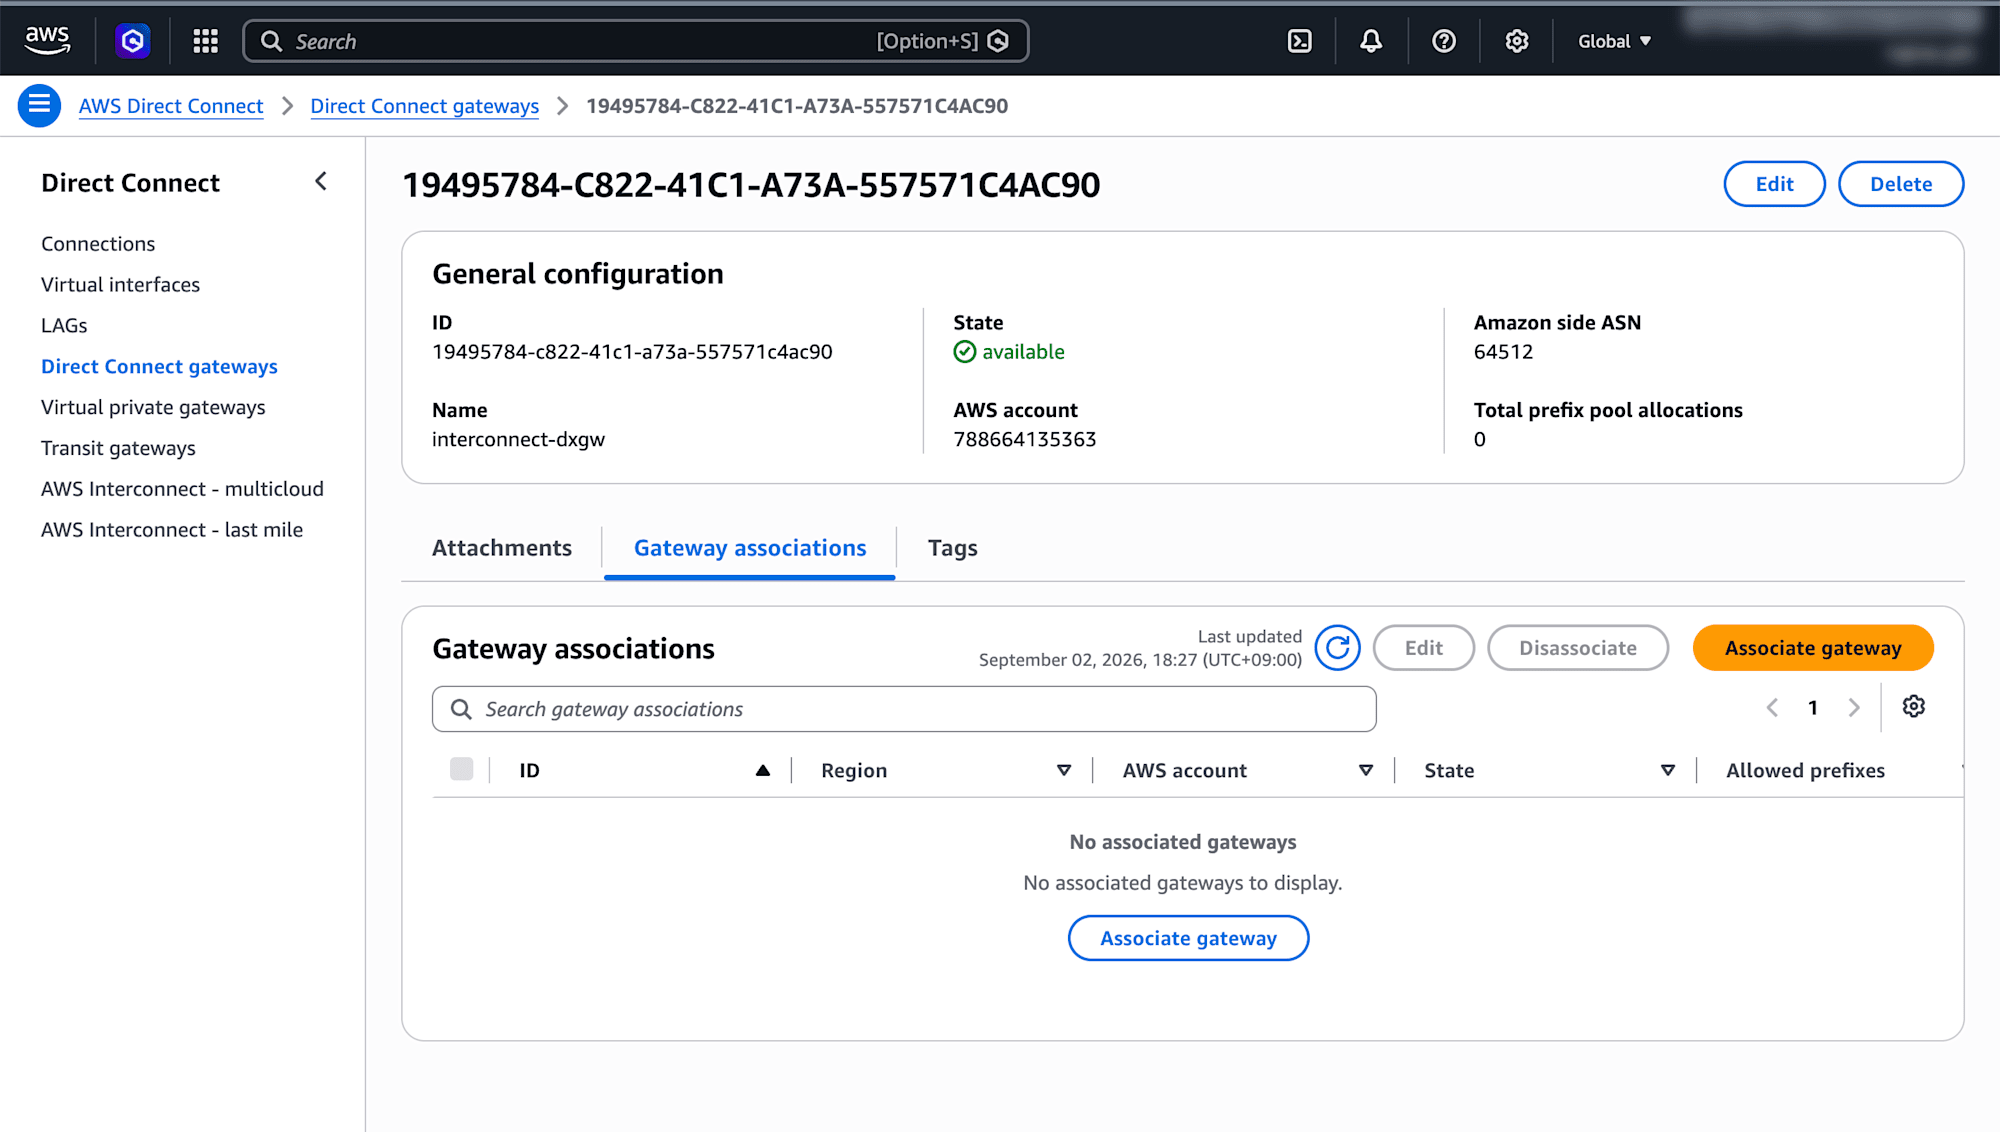The width and height of the screenshot is (2000, 1132).
Task: Click the Edit button in Gateway associations
Action: (1424, 648)
